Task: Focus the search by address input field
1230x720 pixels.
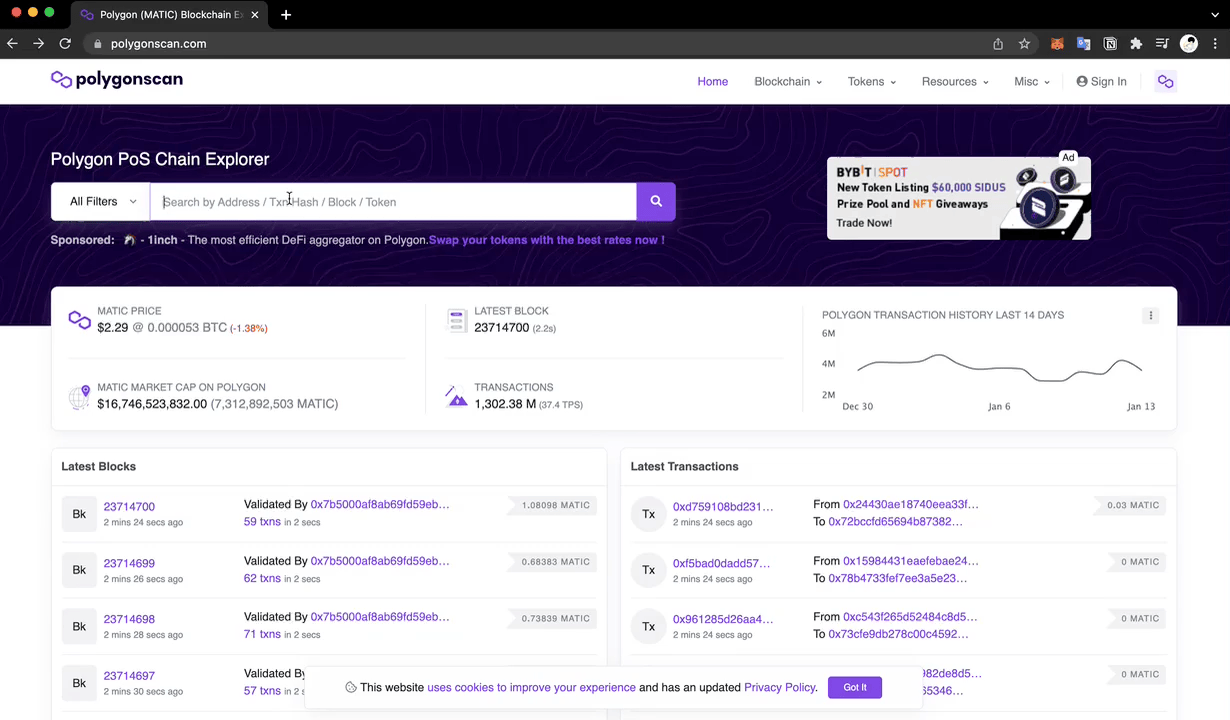Action: coord(393,201)
